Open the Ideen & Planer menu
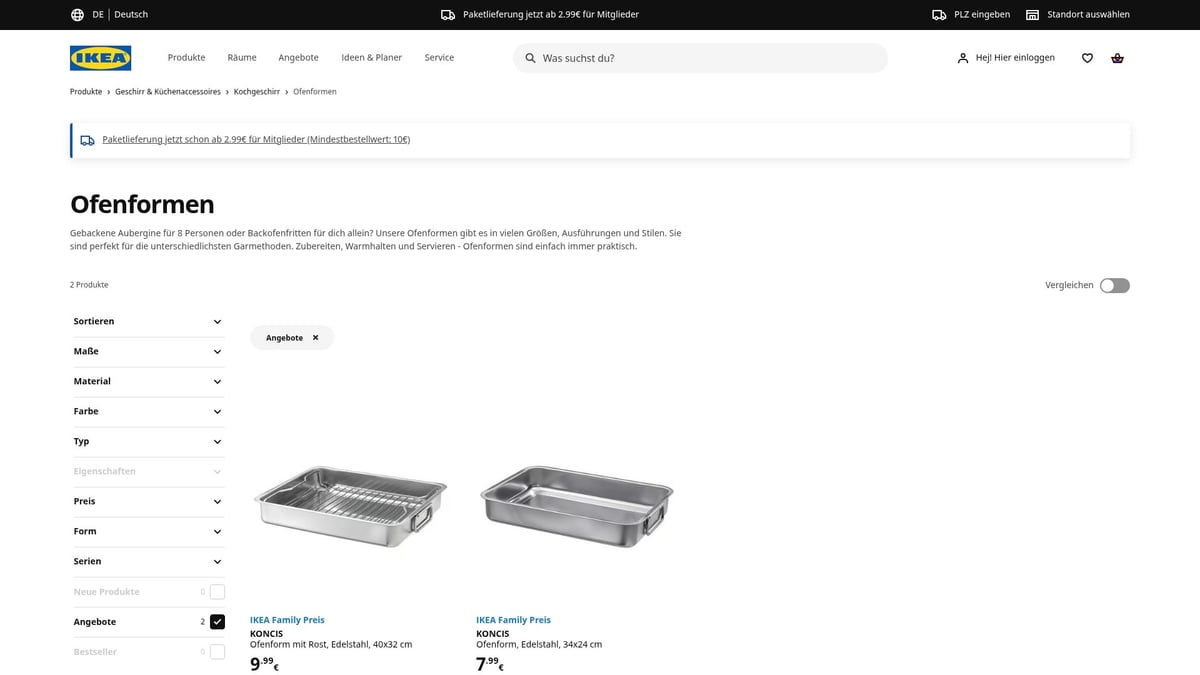The height and width of the screenshot is (675, 1200). (371, 58)
